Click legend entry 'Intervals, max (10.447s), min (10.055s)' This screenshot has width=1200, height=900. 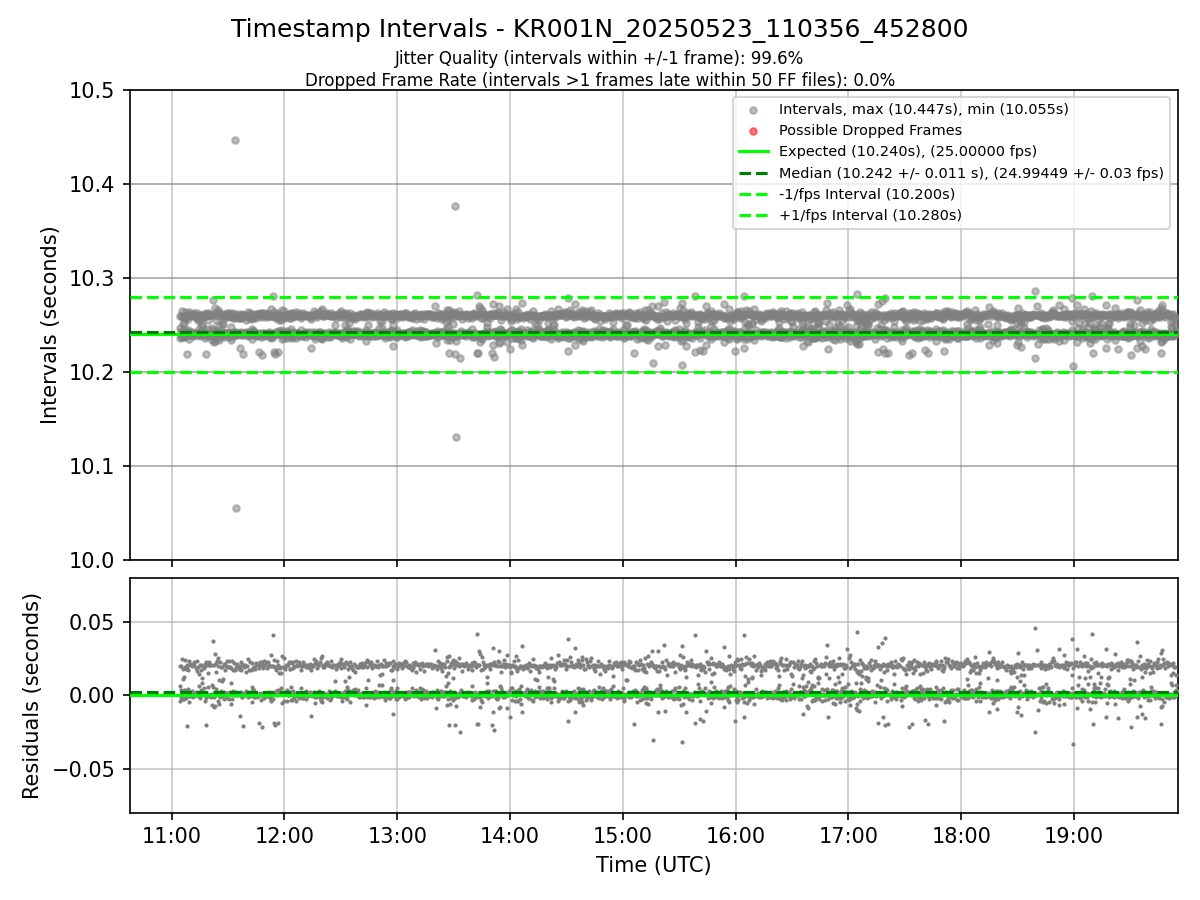(x=923, y=109)
